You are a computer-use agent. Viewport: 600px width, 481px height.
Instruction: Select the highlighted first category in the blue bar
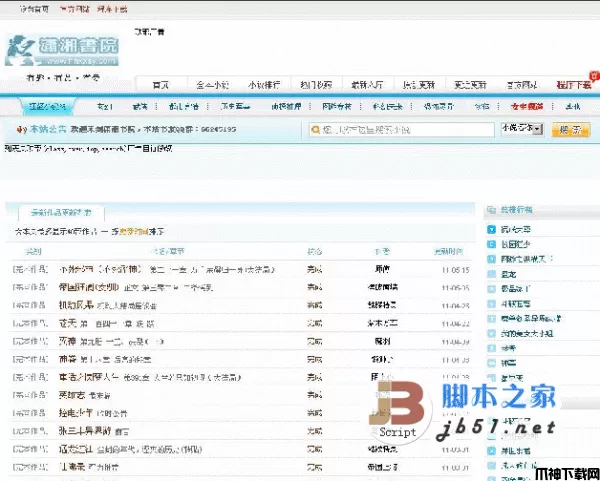(x=46, y=106)
